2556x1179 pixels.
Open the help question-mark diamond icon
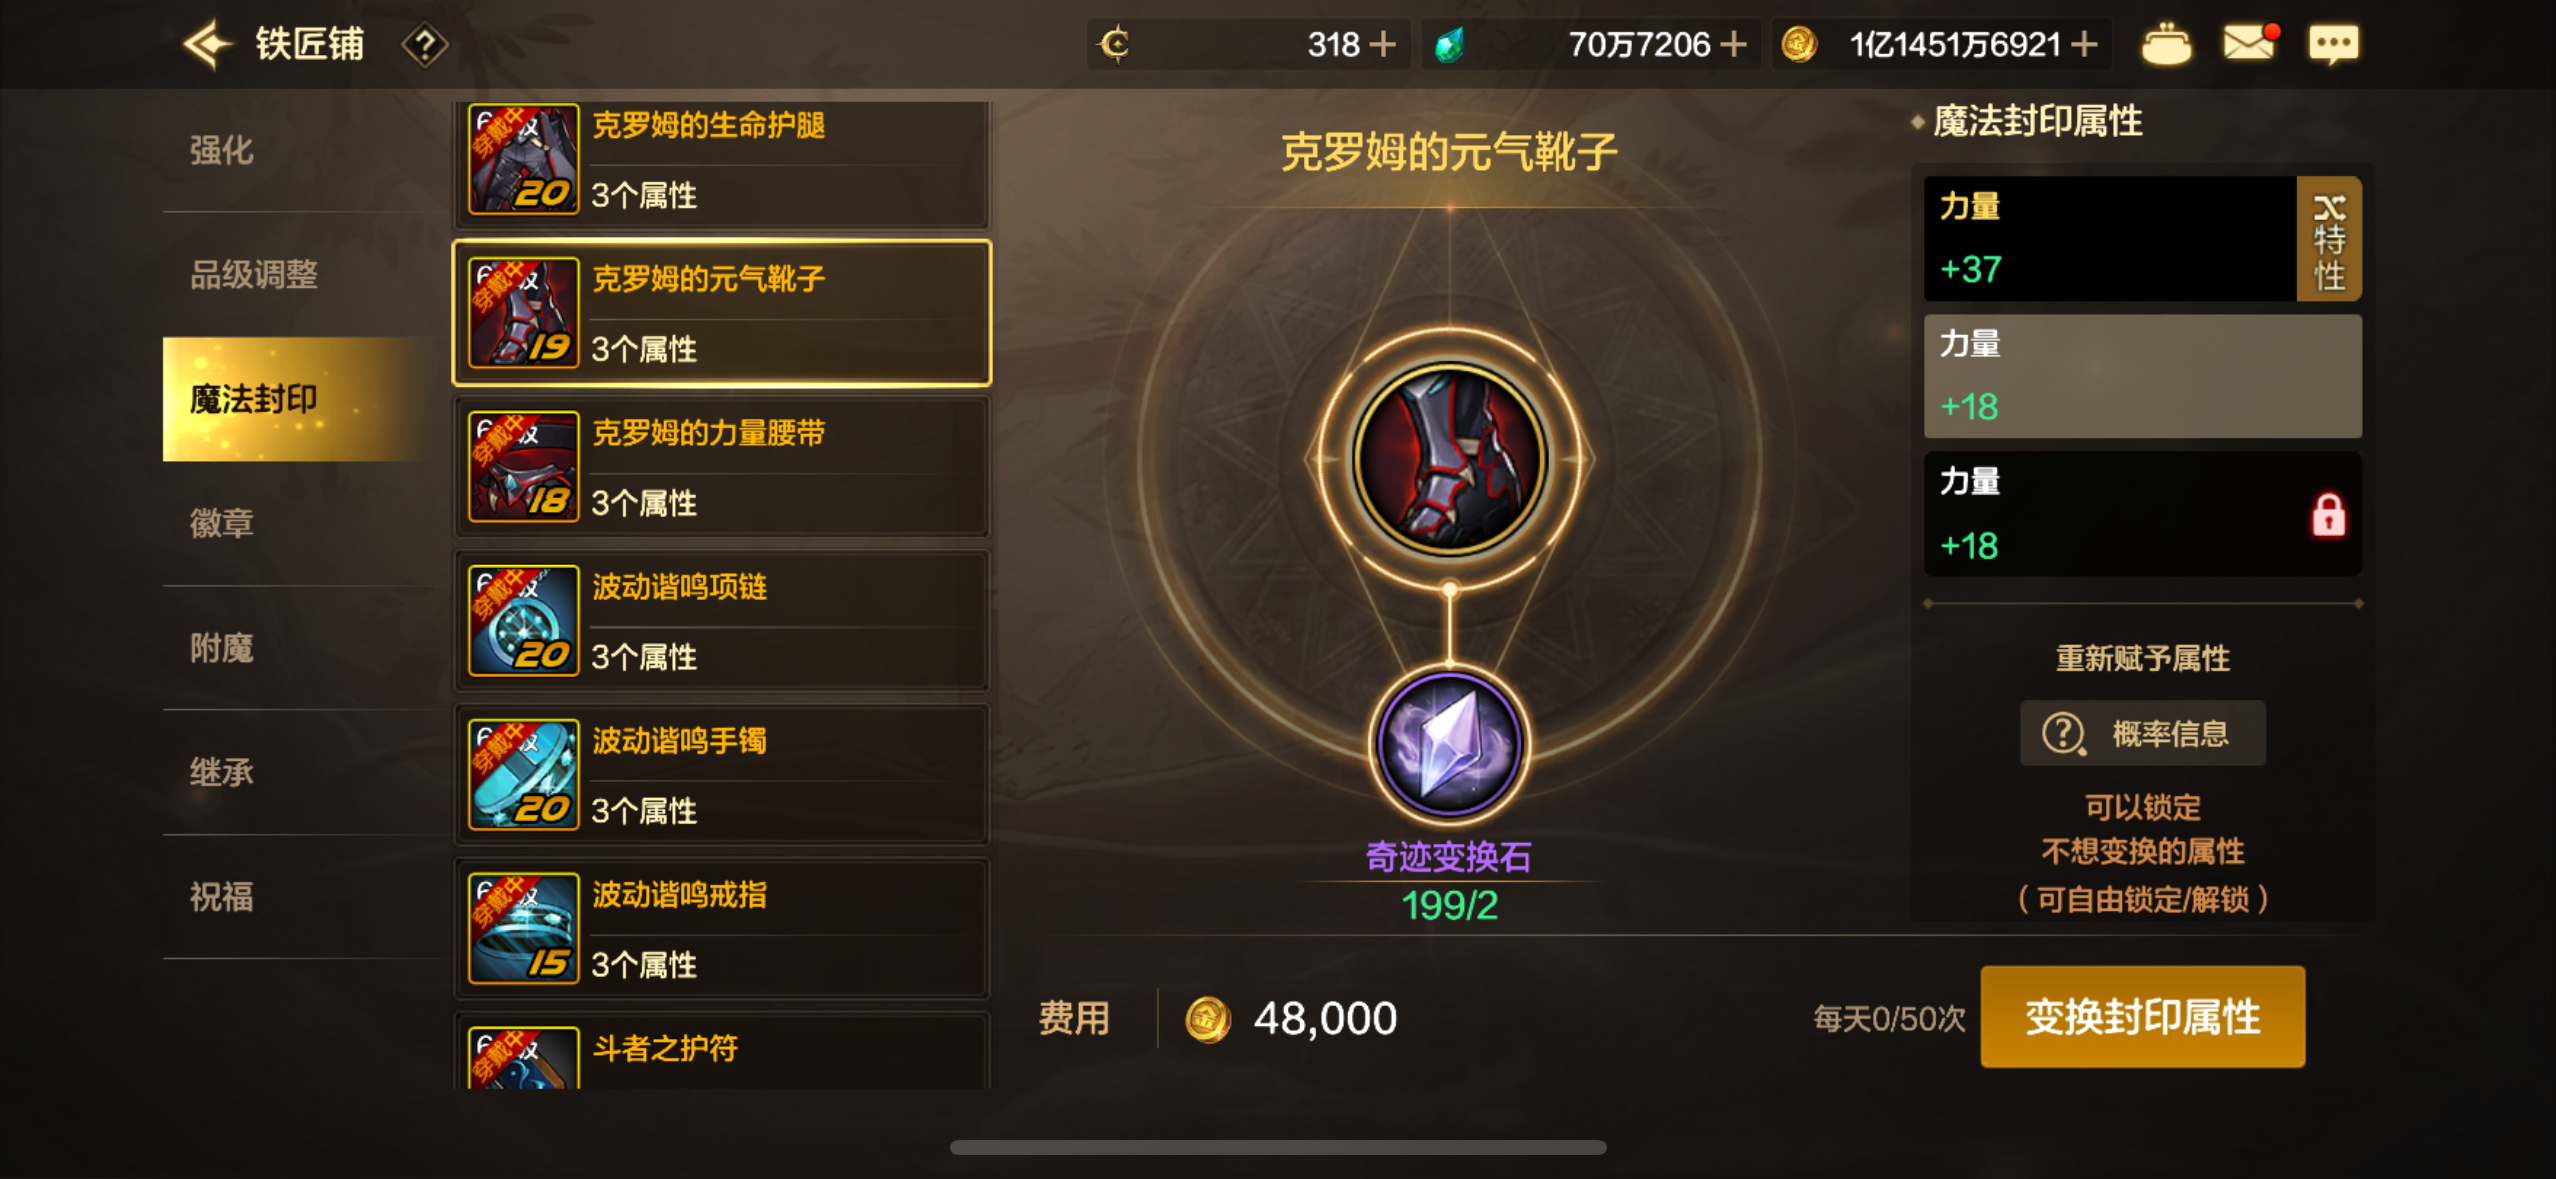(x=424, y=45)
